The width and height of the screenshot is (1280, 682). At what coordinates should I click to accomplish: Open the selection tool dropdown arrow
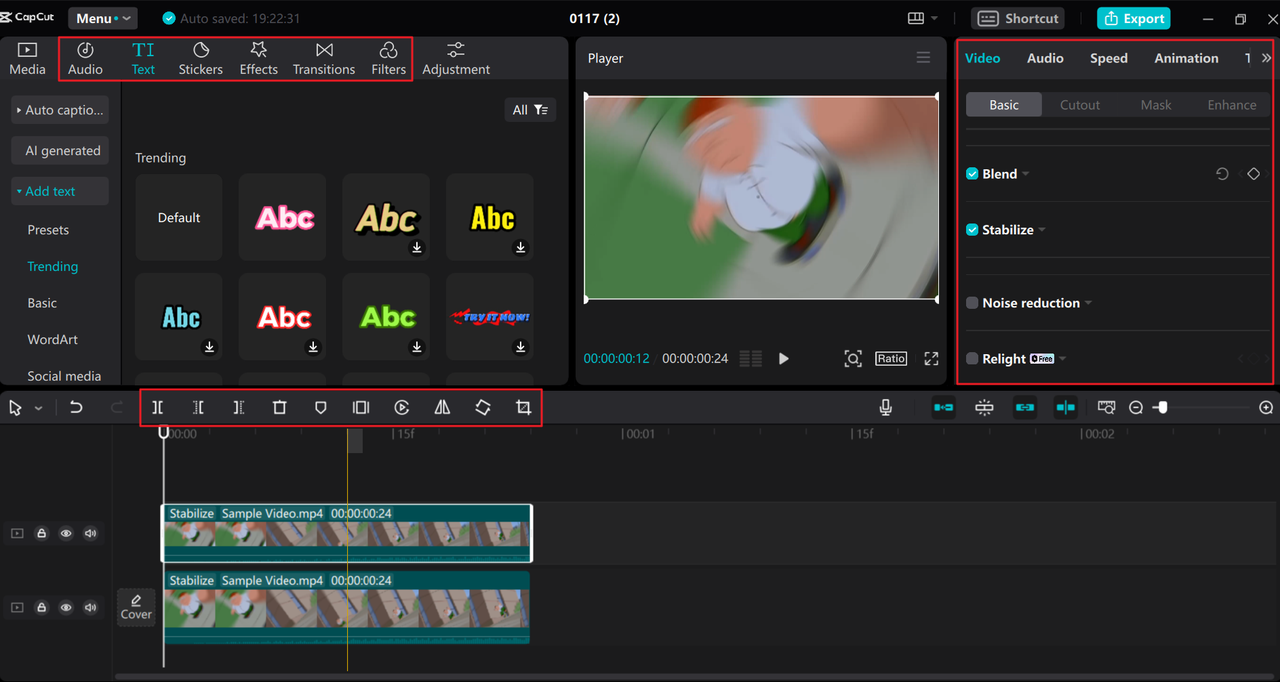(x=39, y=408)
